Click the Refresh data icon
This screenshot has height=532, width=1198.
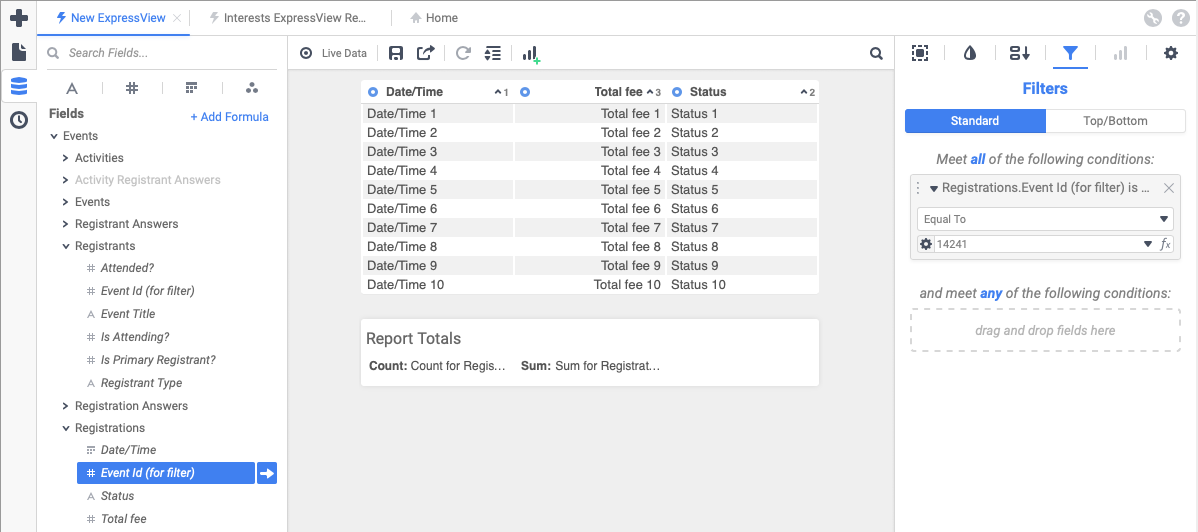click(463, 54)
